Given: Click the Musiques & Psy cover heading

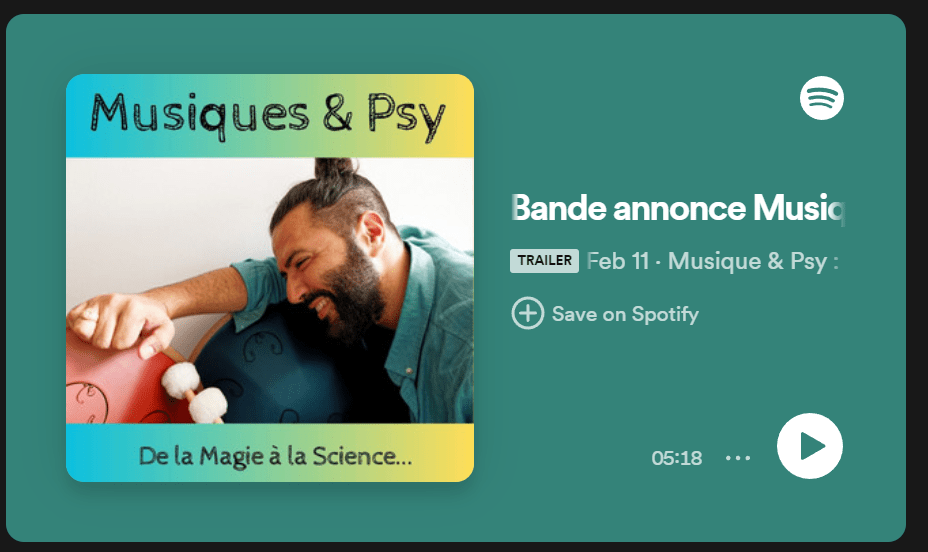Looking at the screenshot, I should click(x=268, y=116).
